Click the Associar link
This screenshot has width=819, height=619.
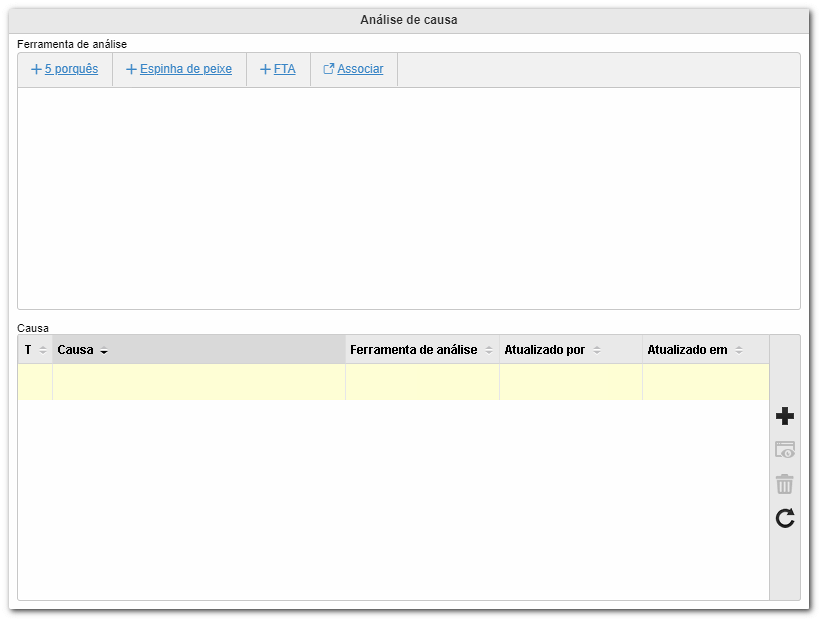tap(360, 69)
